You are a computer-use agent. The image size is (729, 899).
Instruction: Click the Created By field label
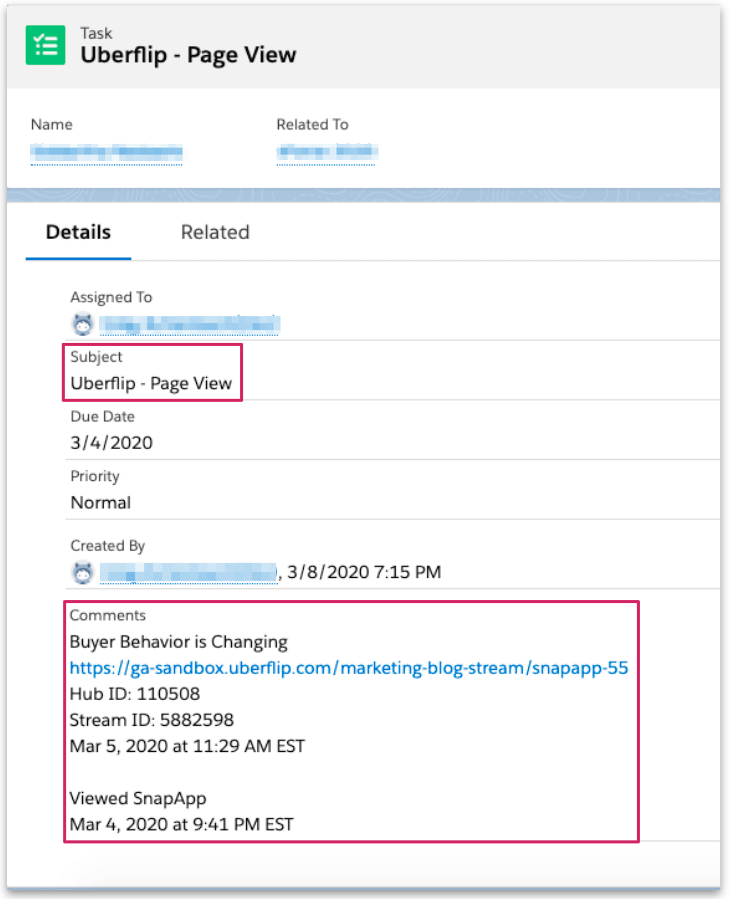[x=108, y=546]
